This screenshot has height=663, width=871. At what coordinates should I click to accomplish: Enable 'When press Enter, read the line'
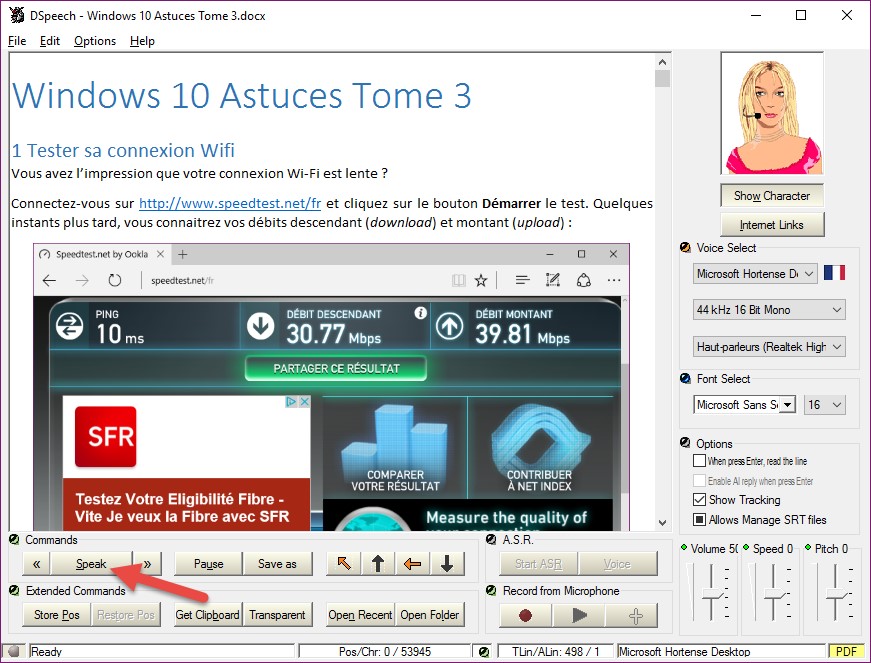pos(699,461)
